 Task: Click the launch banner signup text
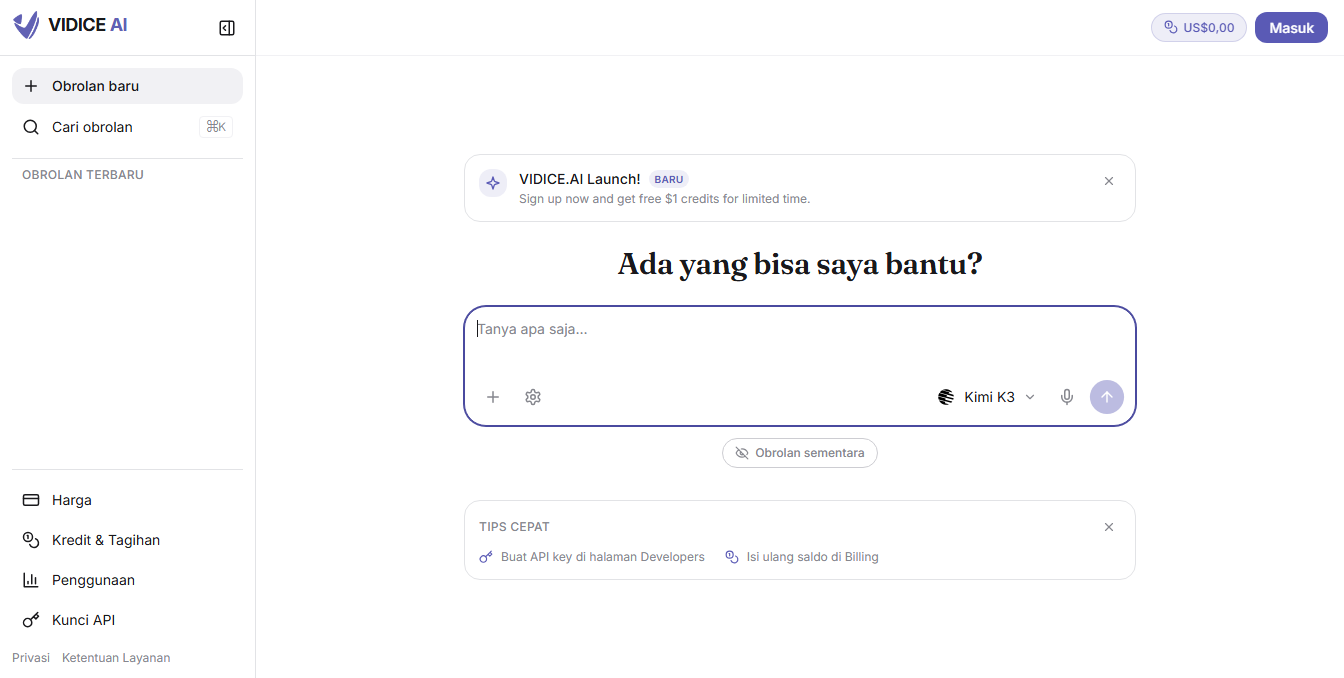tap(664, 199)
